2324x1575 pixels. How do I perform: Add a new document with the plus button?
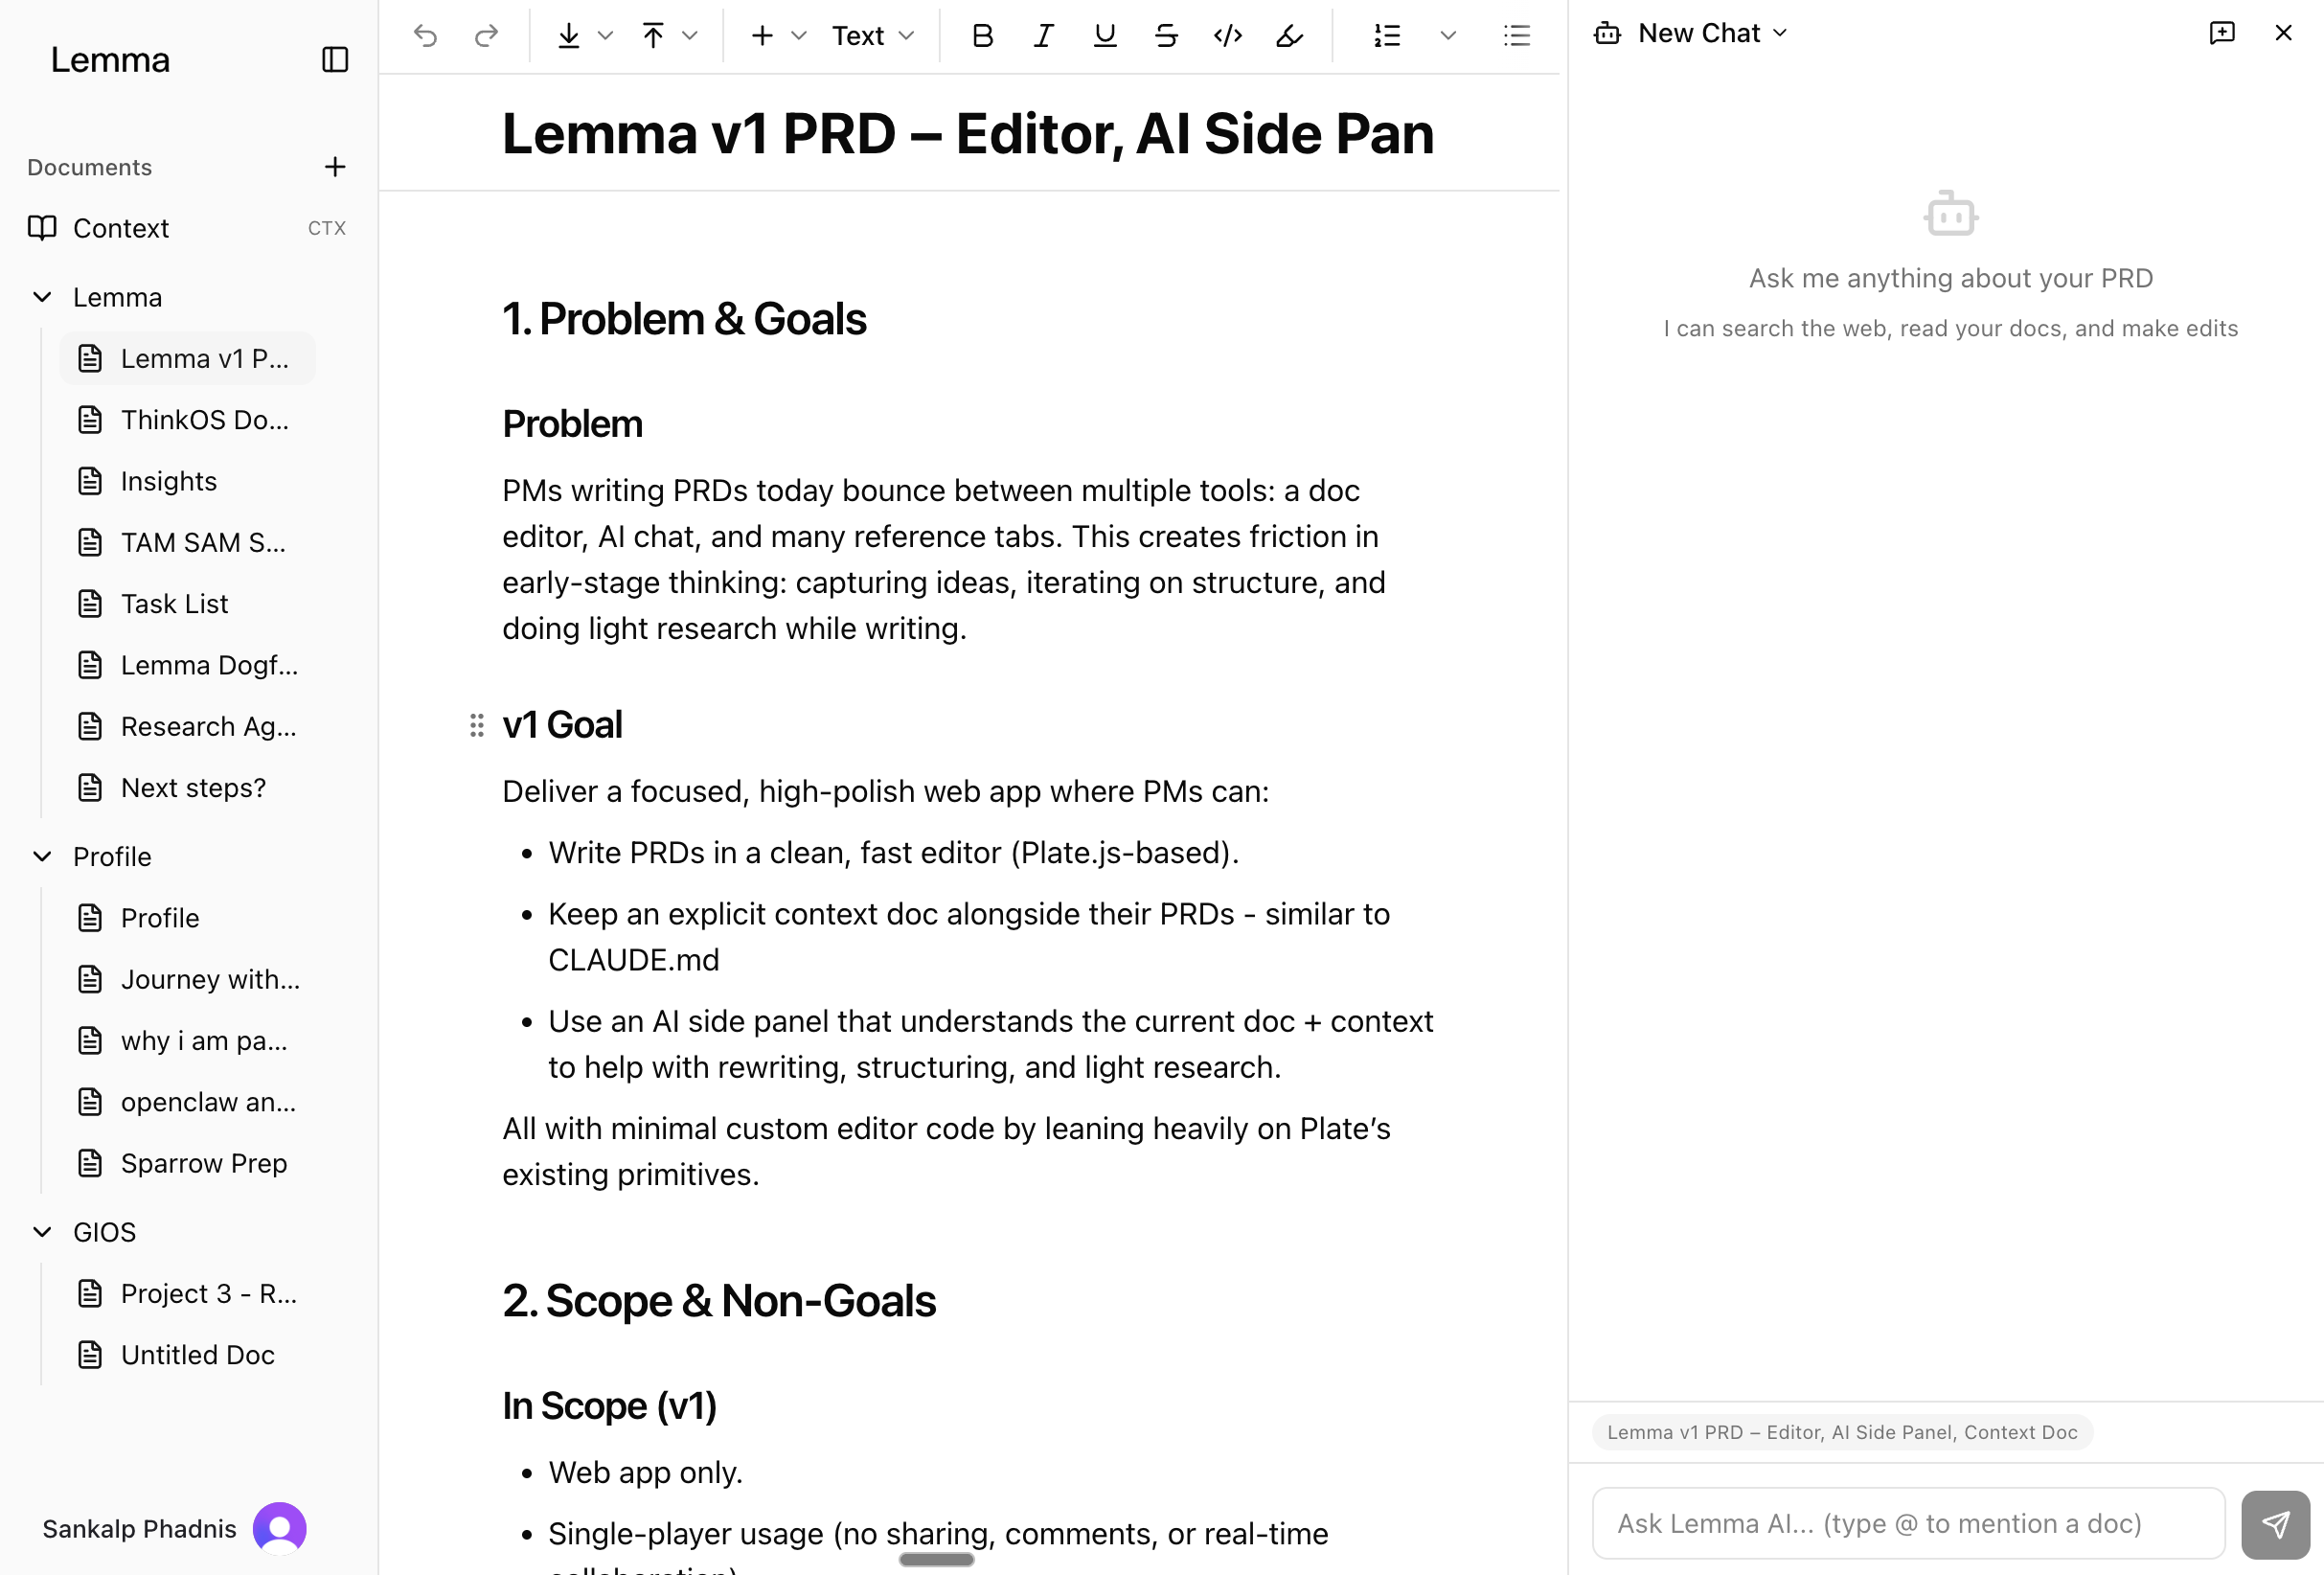(x=335, y=166)
